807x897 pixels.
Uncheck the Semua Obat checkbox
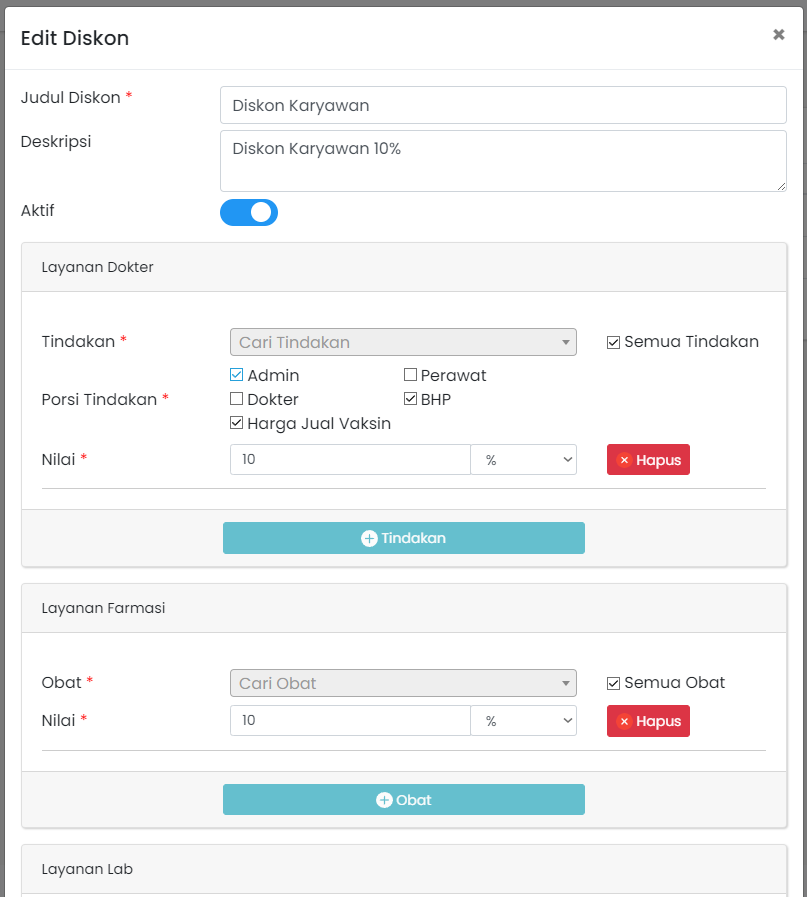pyautogui.click(x=613, y=683)
